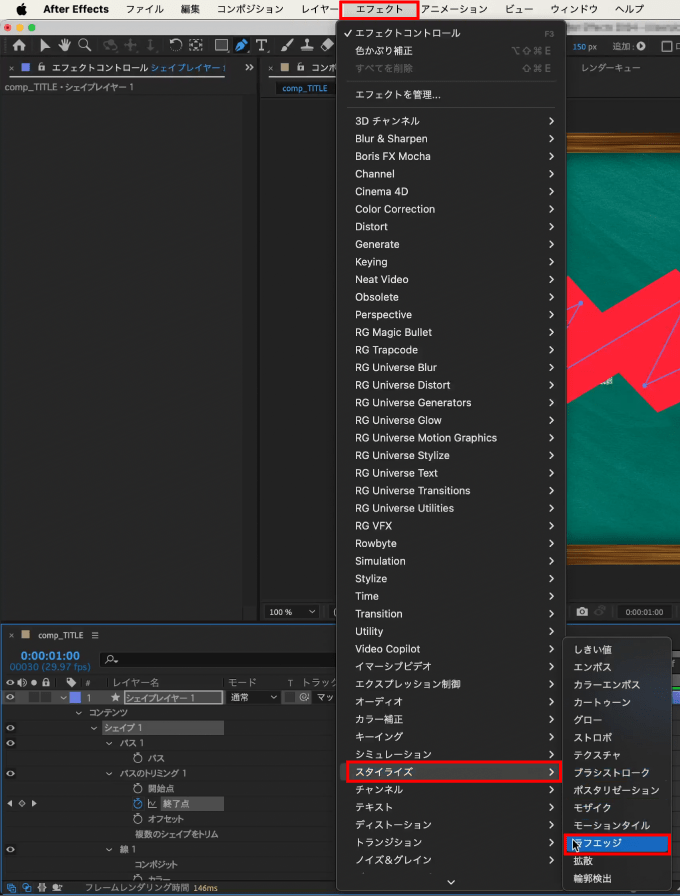Toggle visibility eye for シェイプ 1
Image resolution: width=680 pixels, height=896 pixels.
pos(10,728)
